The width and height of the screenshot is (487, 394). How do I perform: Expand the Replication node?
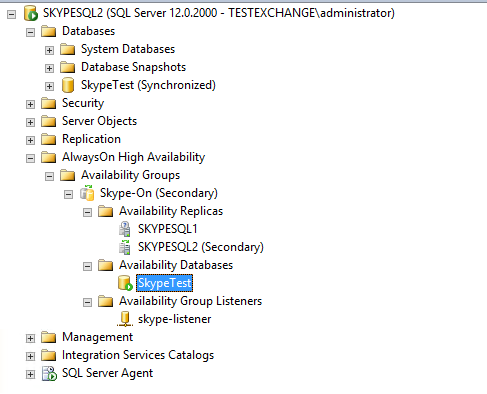click(30, 140)
